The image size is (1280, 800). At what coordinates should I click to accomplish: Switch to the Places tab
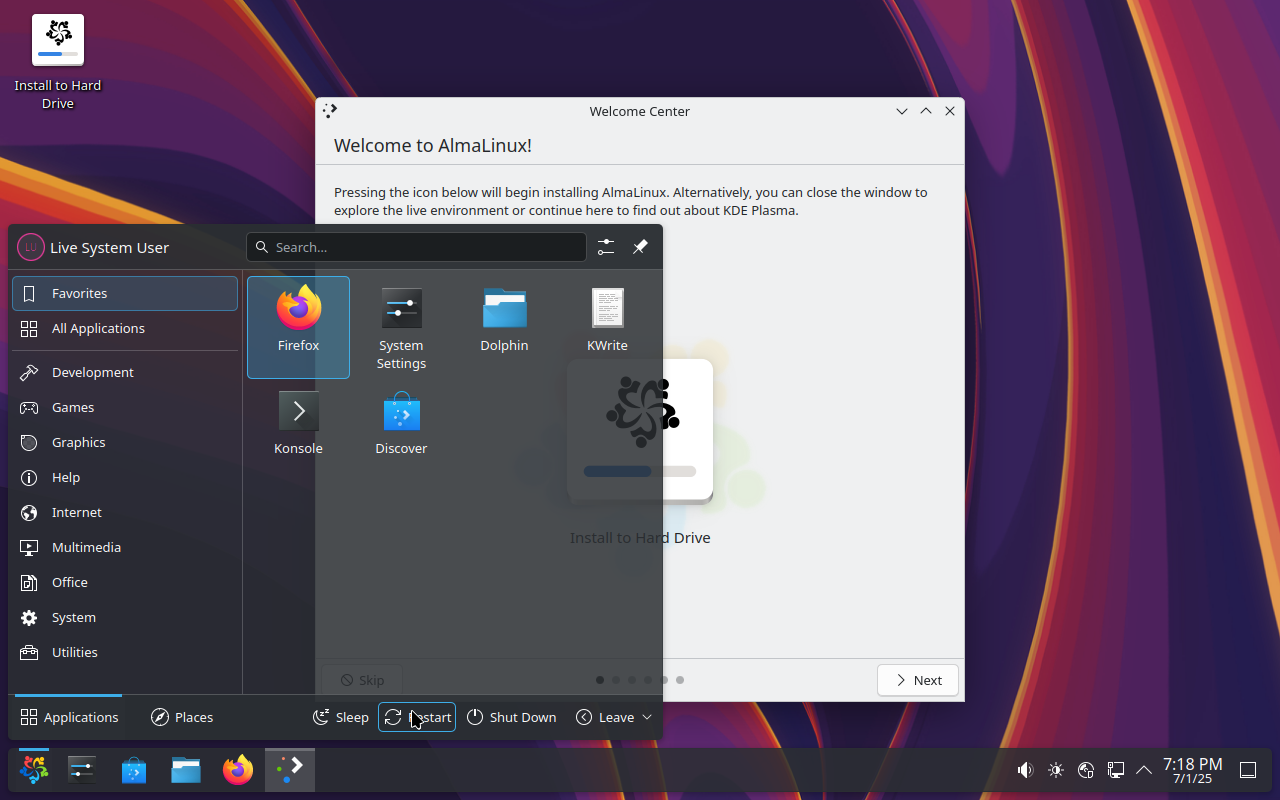pyautogui.click(x=182, y=717)
